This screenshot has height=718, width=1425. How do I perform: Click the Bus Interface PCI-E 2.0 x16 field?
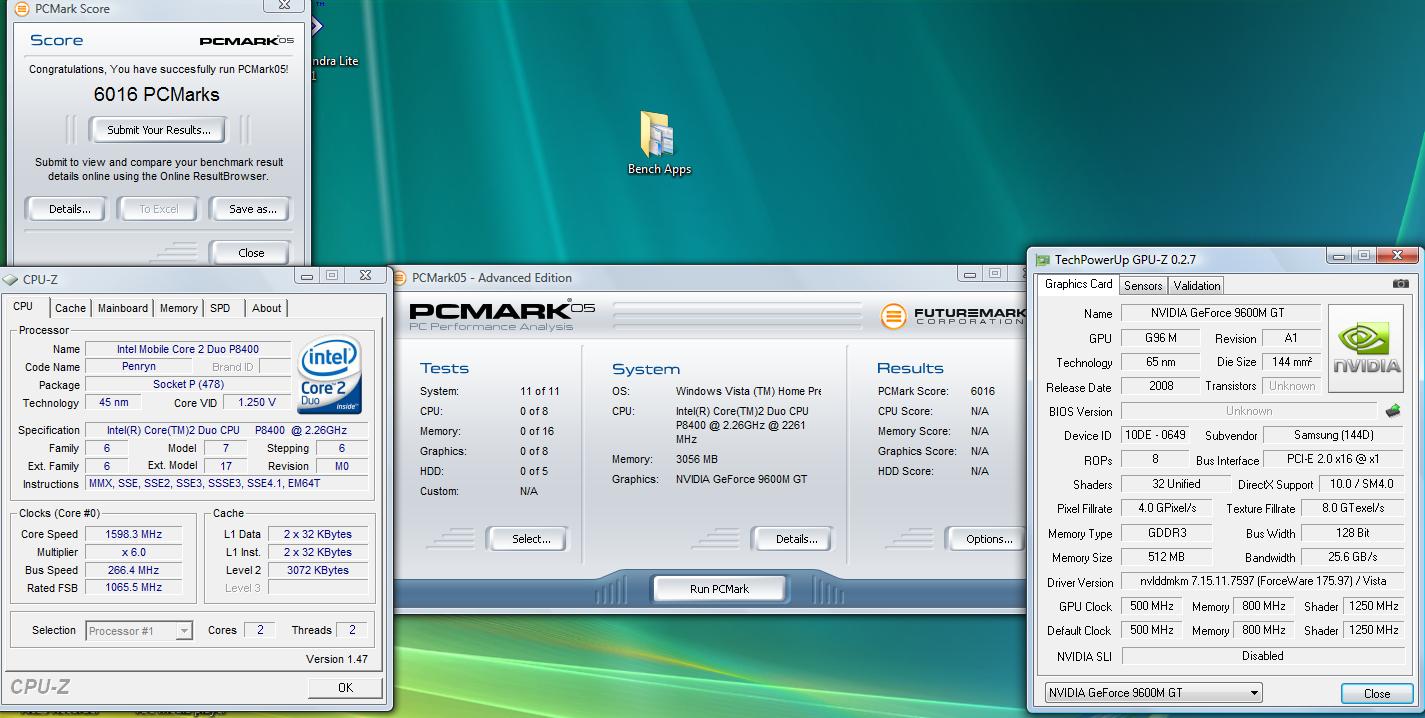1333,460
